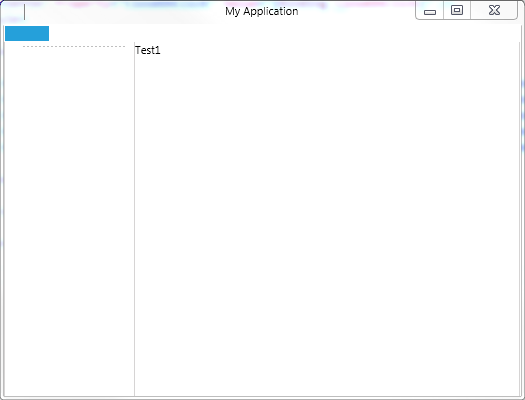Click the "Test1" text
This screenshot has height=400, width=525.
click(x=148, y=50)
